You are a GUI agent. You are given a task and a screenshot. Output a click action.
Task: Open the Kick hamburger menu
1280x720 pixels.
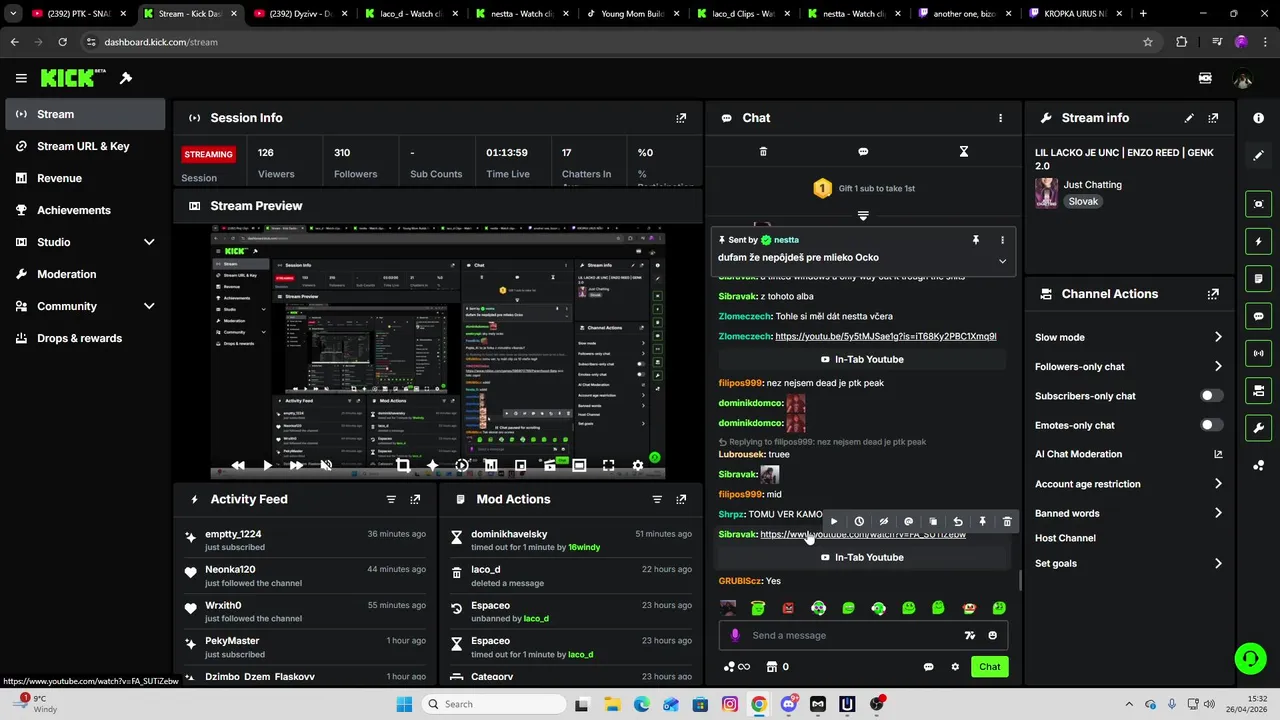point(21,78)
